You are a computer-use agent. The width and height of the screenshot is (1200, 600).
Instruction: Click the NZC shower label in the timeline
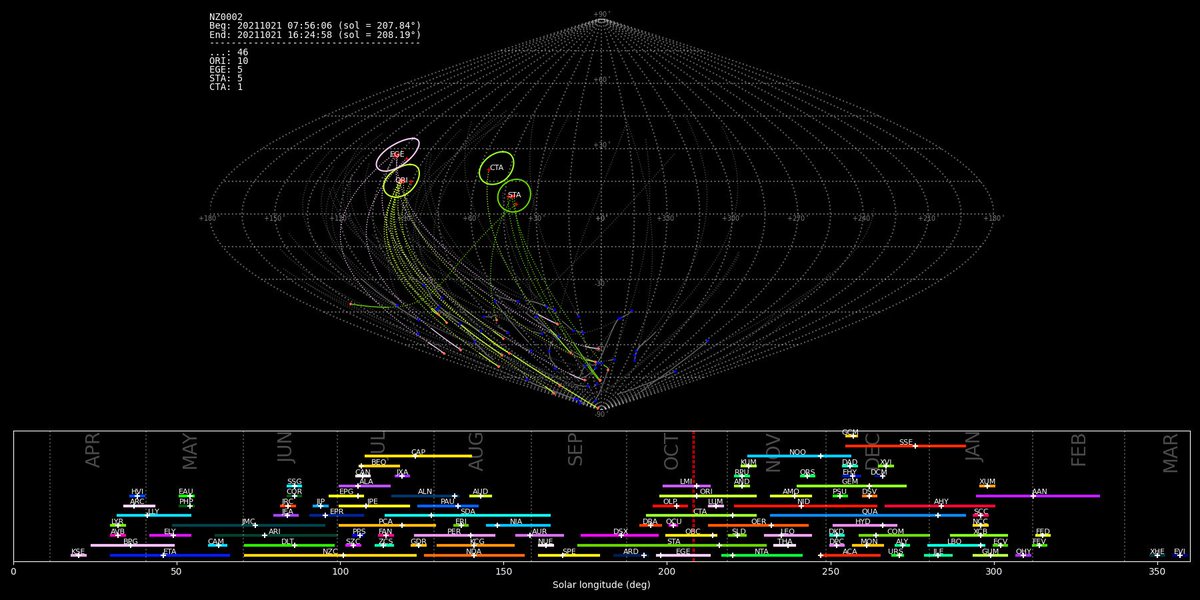(x=330, y=551)
